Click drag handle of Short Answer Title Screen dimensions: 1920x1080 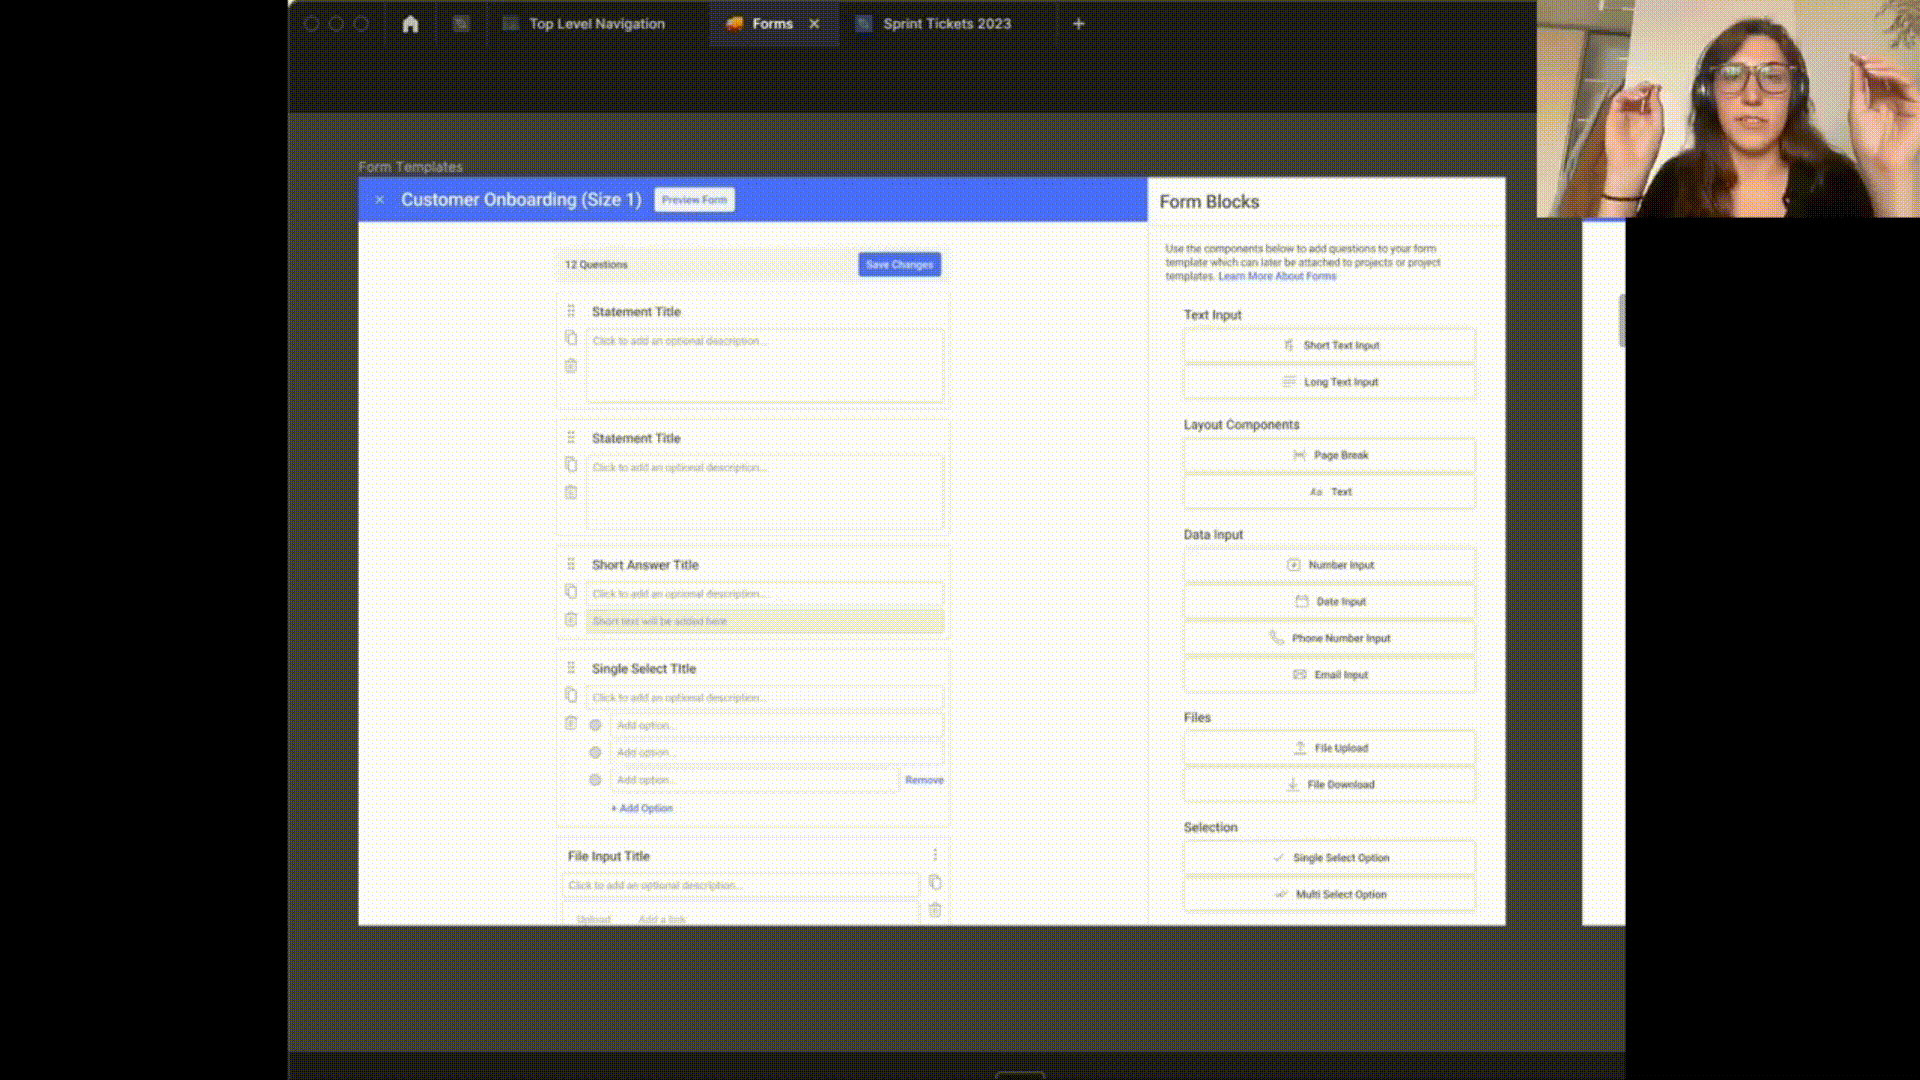tap(571, 564)
